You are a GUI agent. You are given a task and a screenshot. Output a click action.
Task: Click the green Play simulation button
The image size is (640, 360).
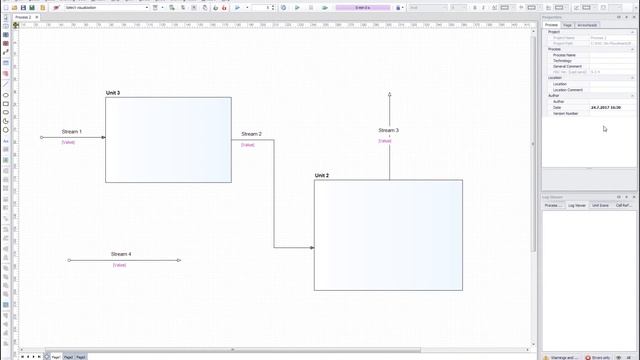[x=297, y=8]
